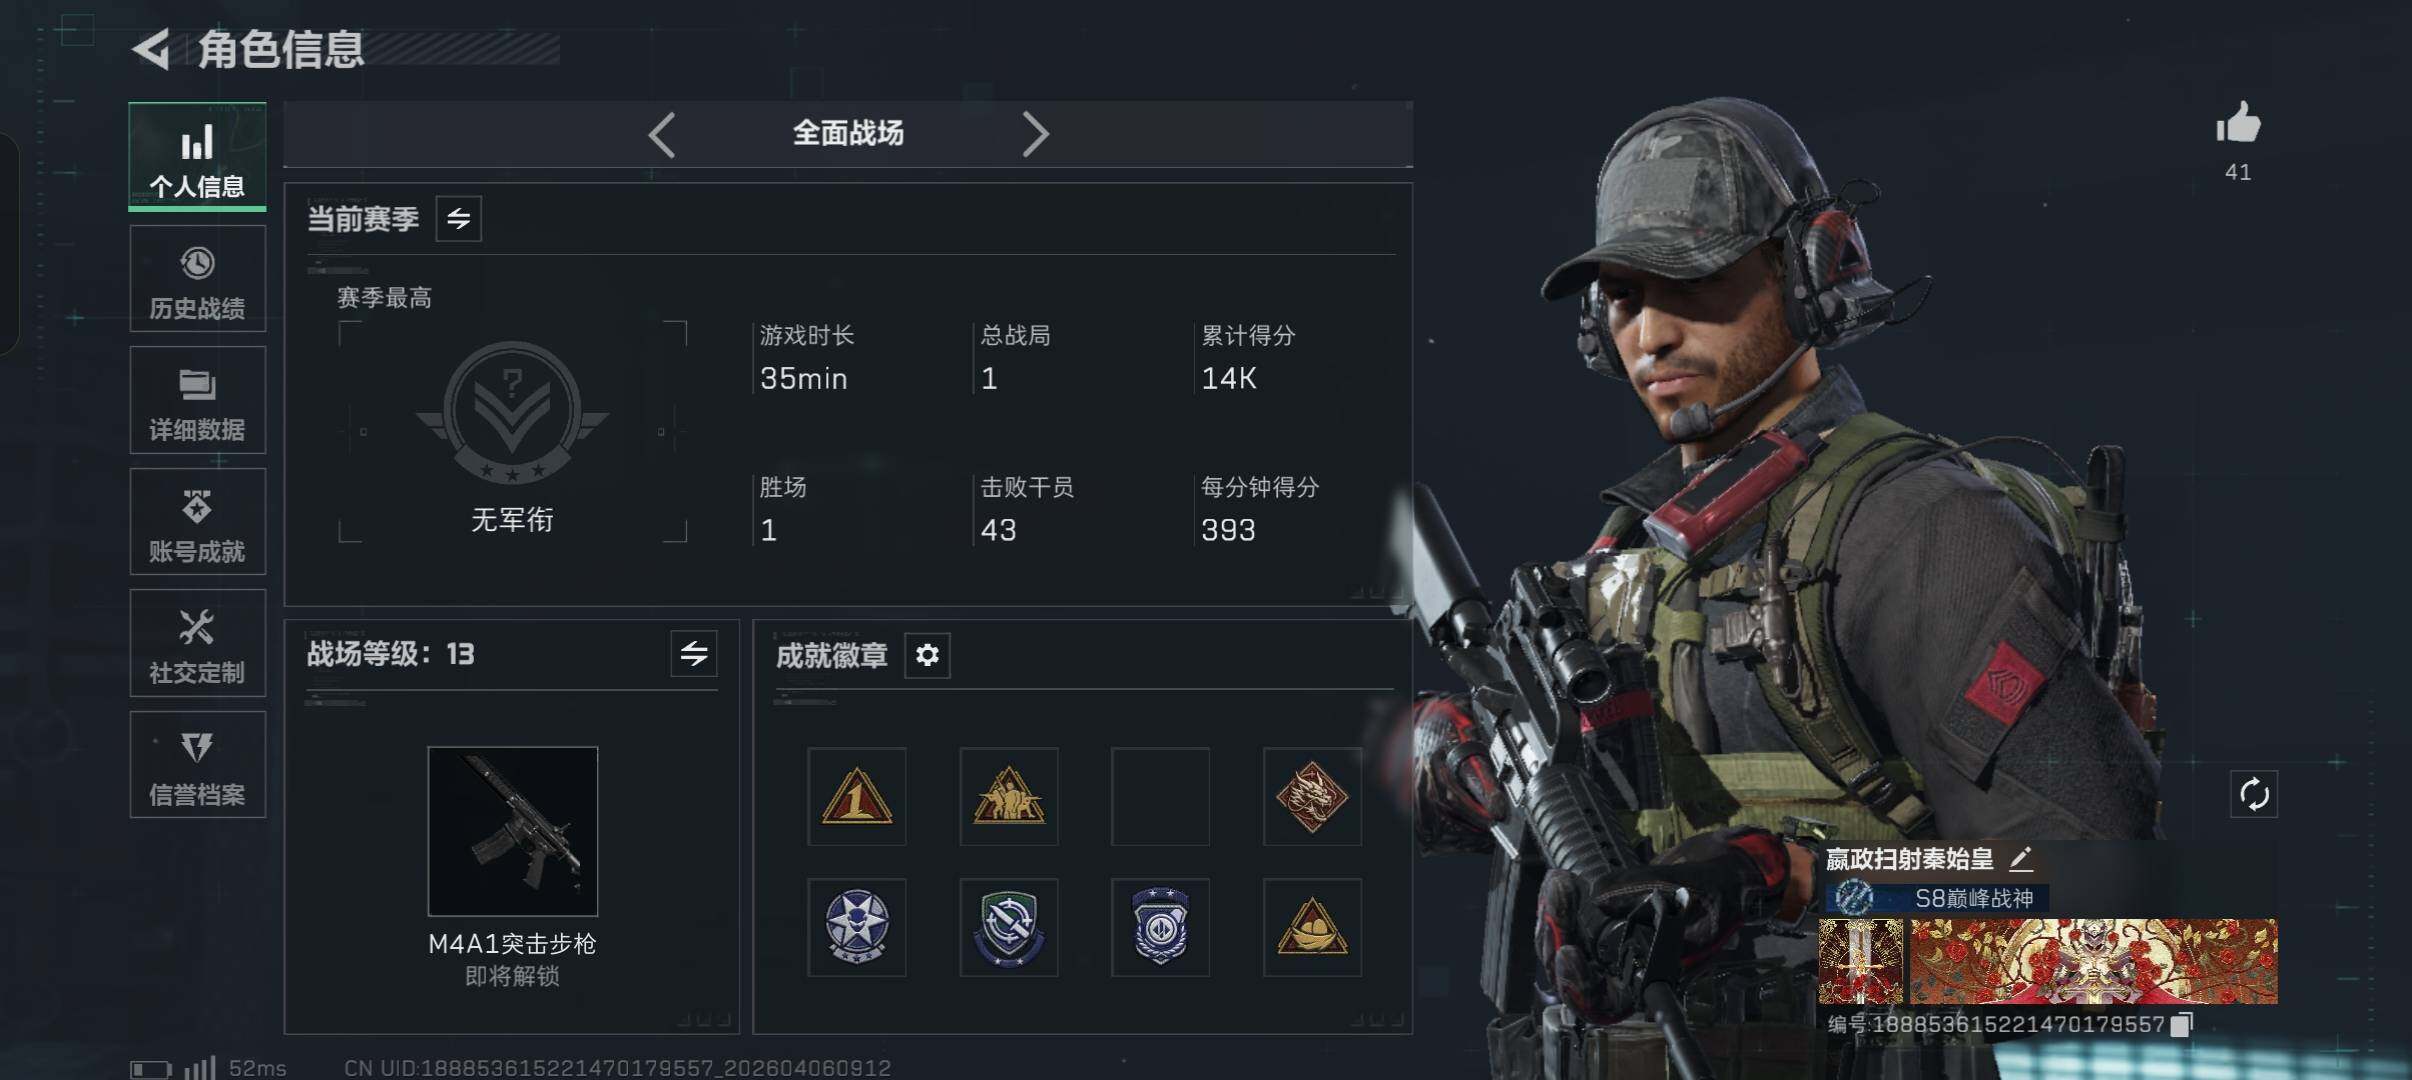Copy the player ID with the copy icon
Viewport: 2412px width, 1080px height.
pyautogui.click(x=2182, y=1024)
